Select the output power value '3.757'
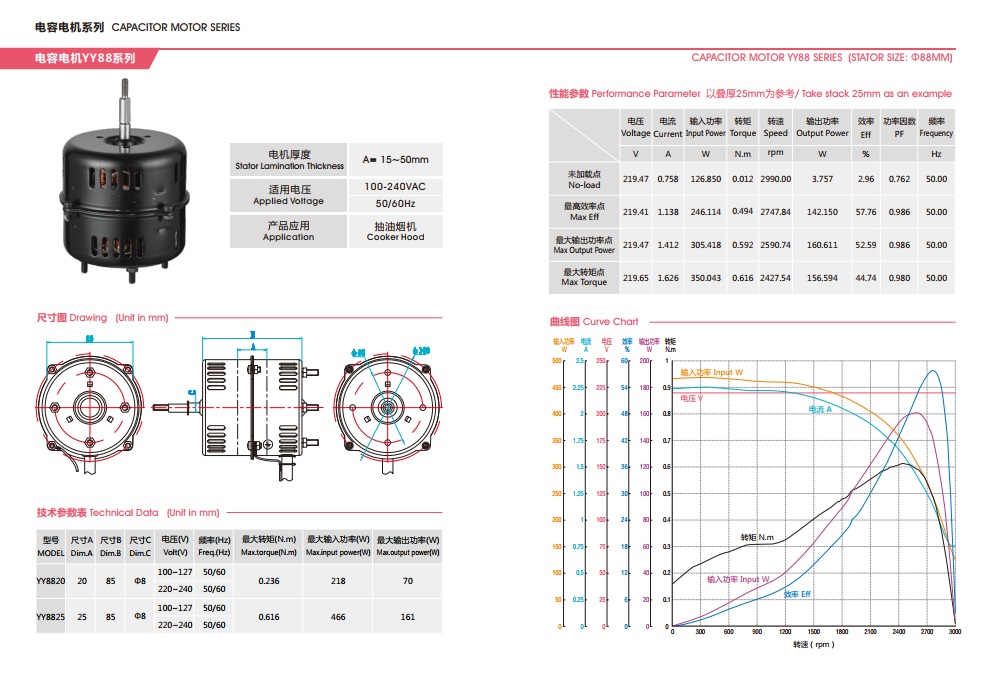992x696 pixels. click(x=822, y=179)
